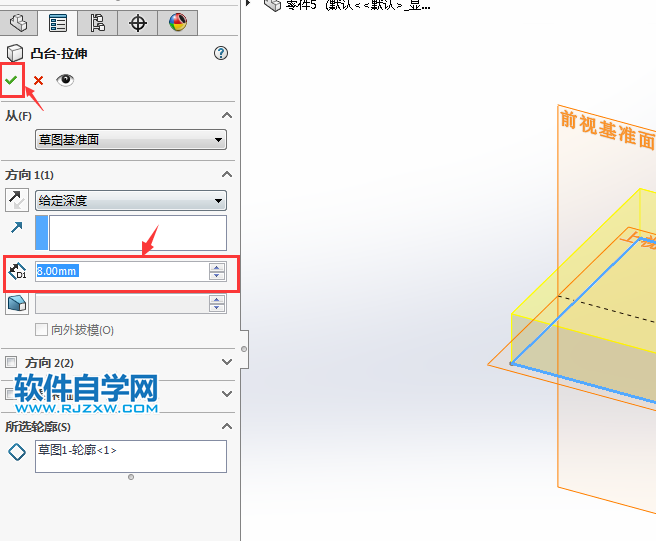This screenshot has height=541, width=656.
Task: Click the contours box resize handle
Action: click(131, 477)
